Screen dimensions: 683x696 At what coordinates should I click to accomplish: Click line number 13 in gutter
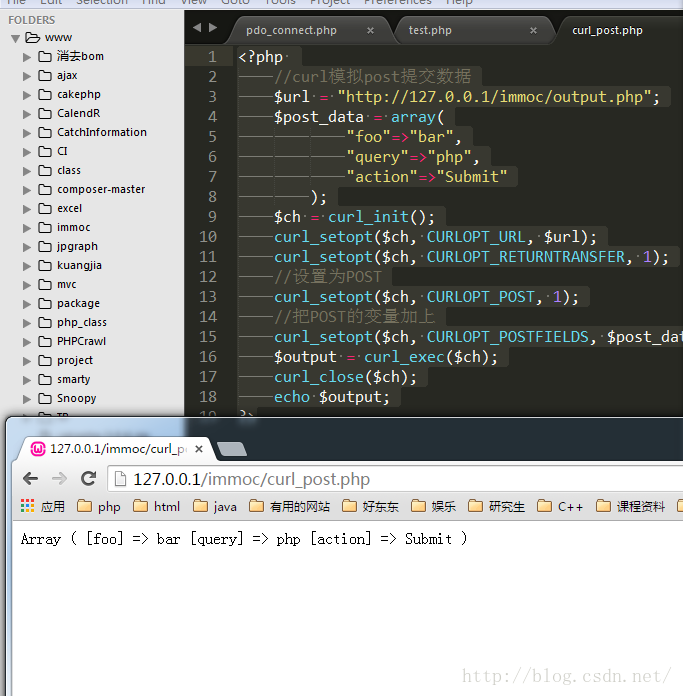tap(208, 297)
